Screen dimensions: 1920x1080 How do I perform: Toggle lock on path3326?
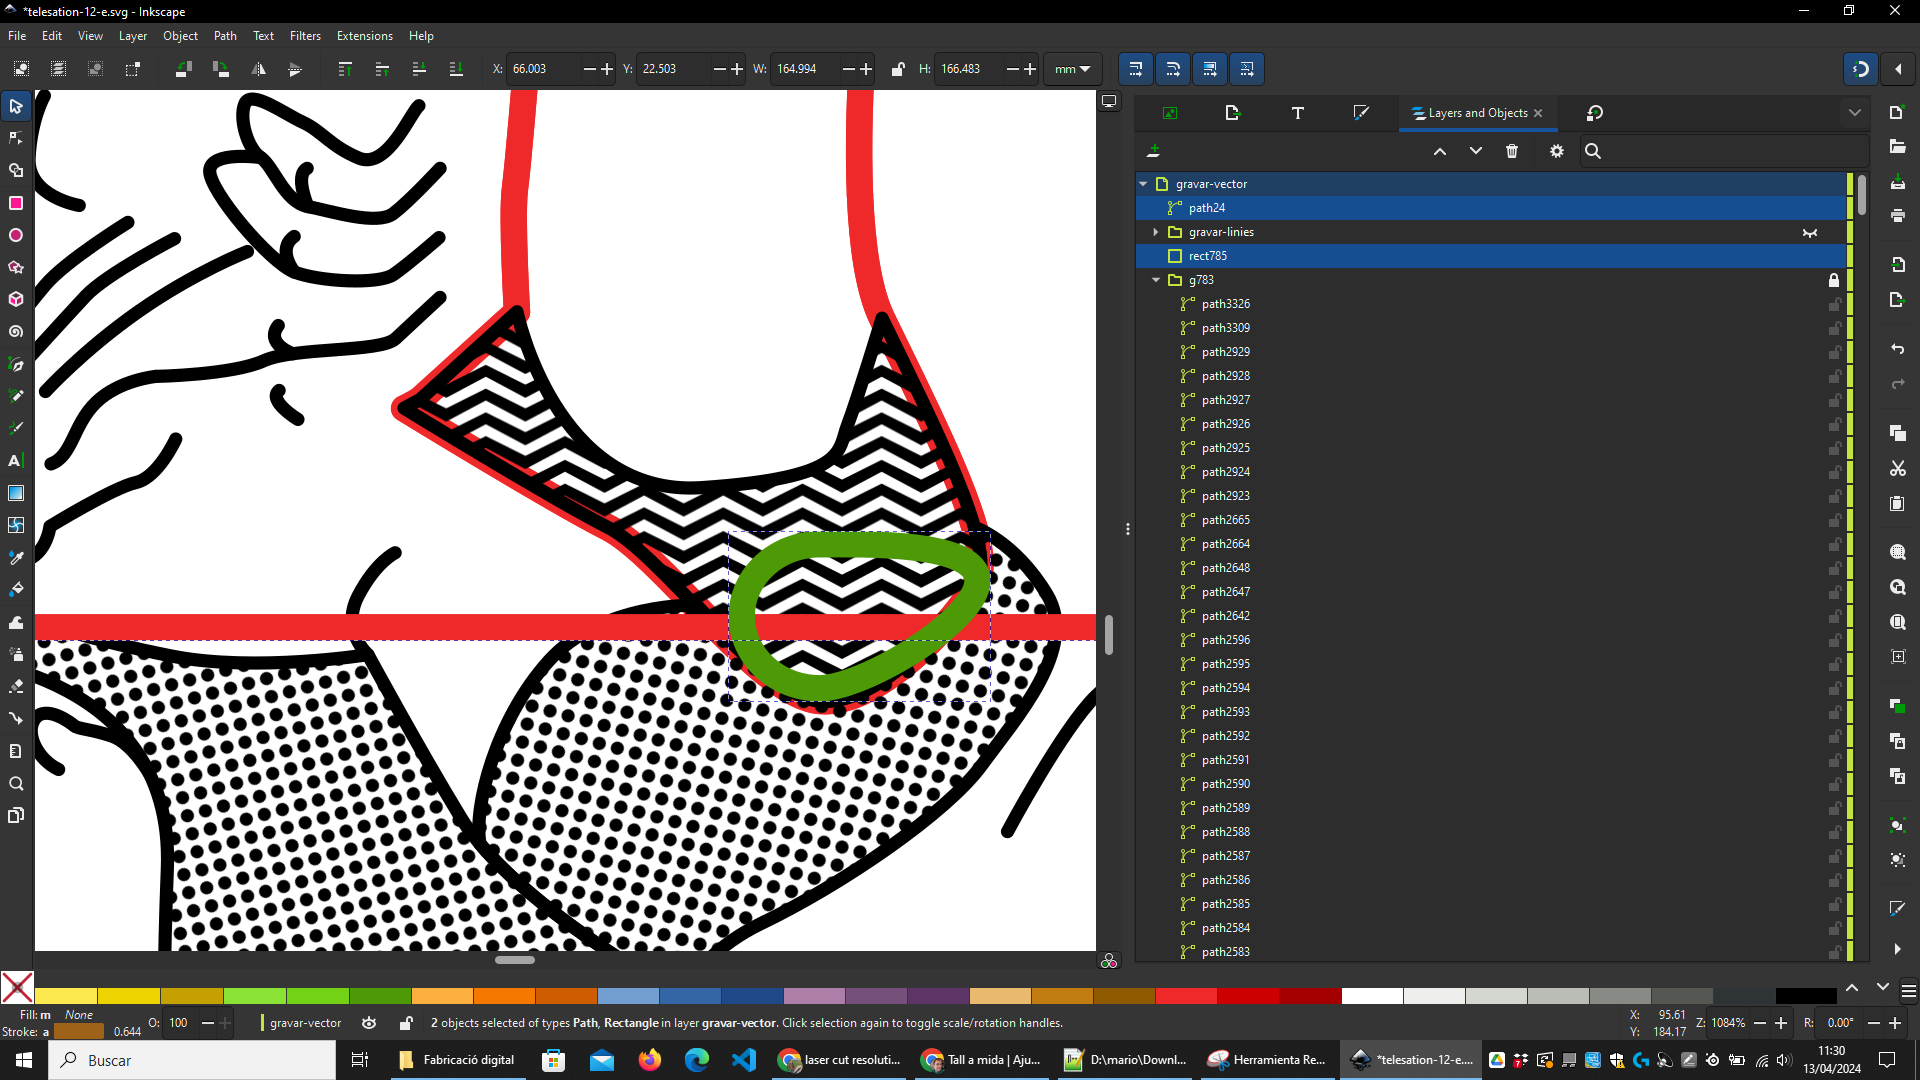[1835, 304]
